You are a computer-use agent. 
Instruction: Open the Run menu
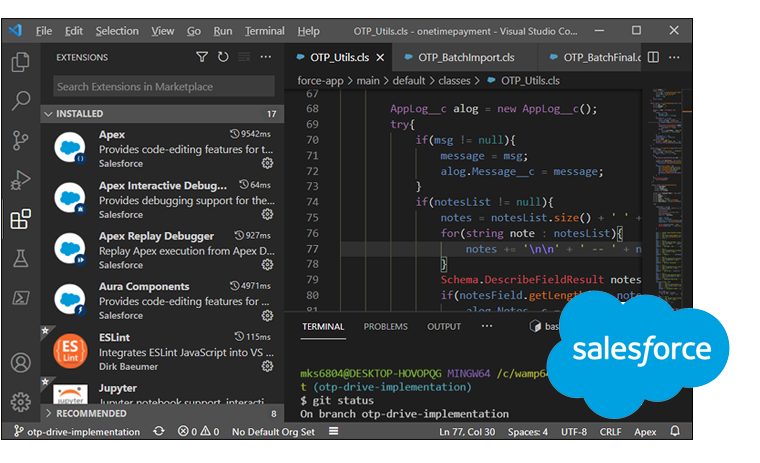(222, 31)
